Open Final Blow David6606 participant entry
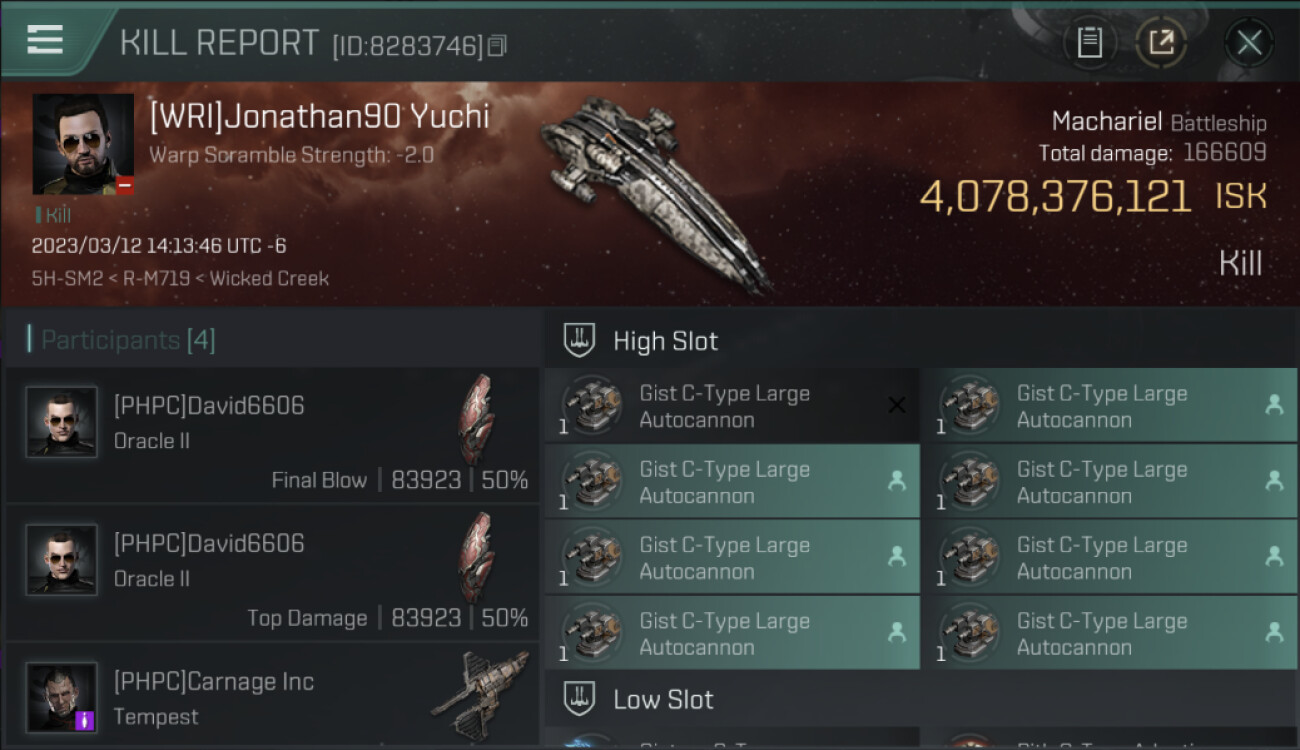The image size is (1300, 750). pyautogui.click(x=272, y=434)
